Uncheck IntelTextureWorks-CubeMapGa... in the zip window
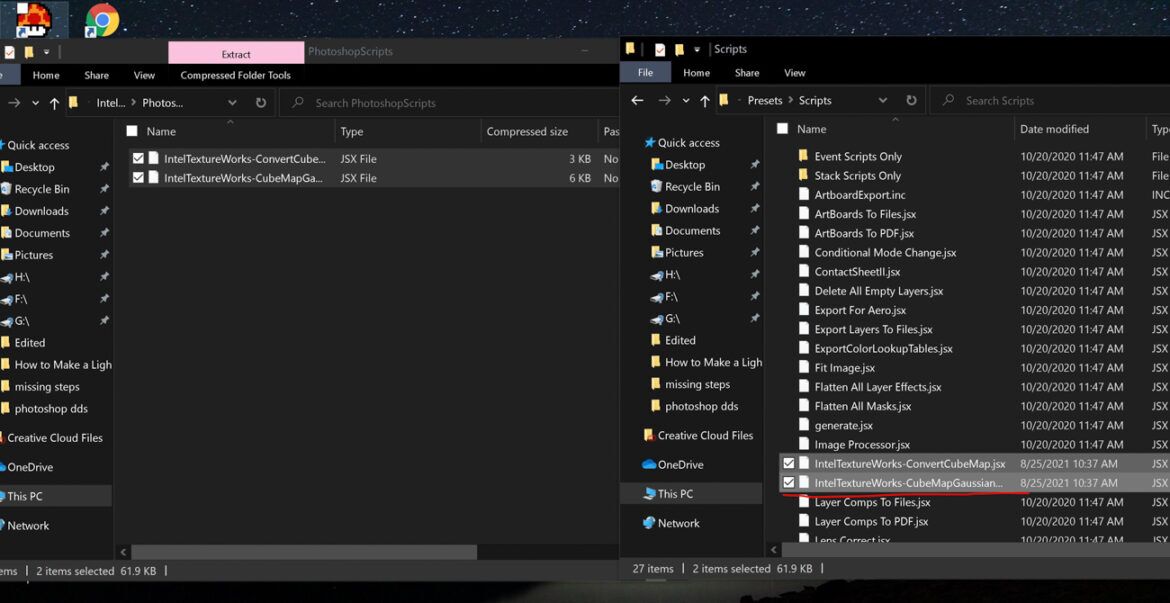1170x603 pixels. [x=137, y=178]
